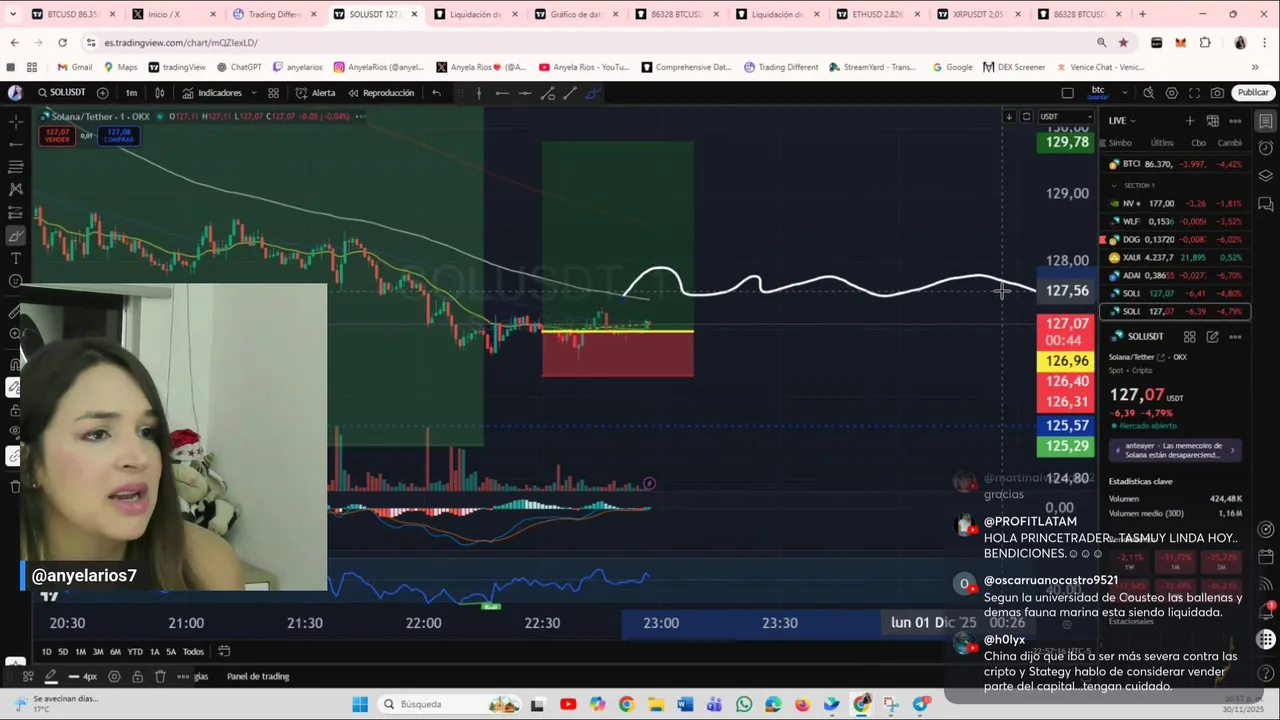
Task: Collapse SECTION 1 in the watchlist
Action: (1115, 185)
